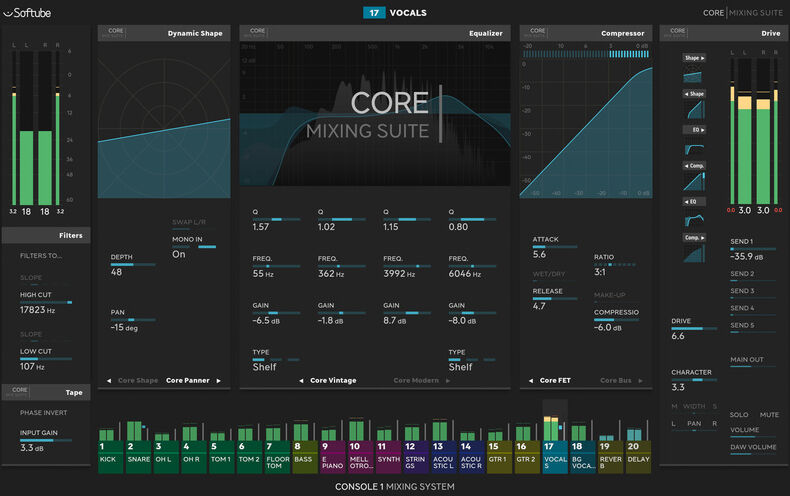Select channel 20 DELAY strip
This screenshot has width=790, height=496.
pyautogui.click(x=638, y=457)
